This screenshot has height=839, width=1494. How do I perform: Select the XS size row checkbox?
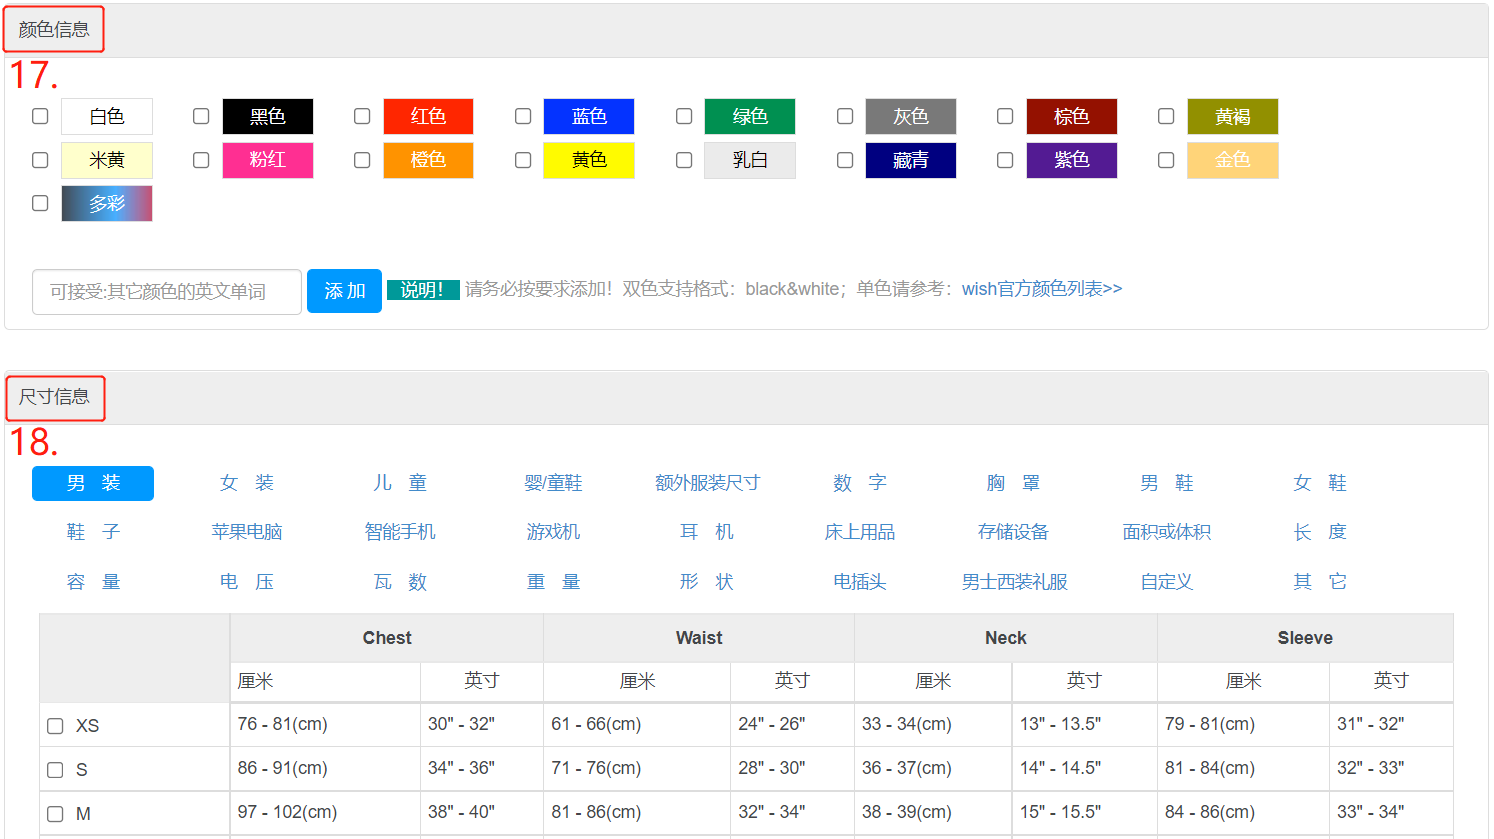[55, 726]
